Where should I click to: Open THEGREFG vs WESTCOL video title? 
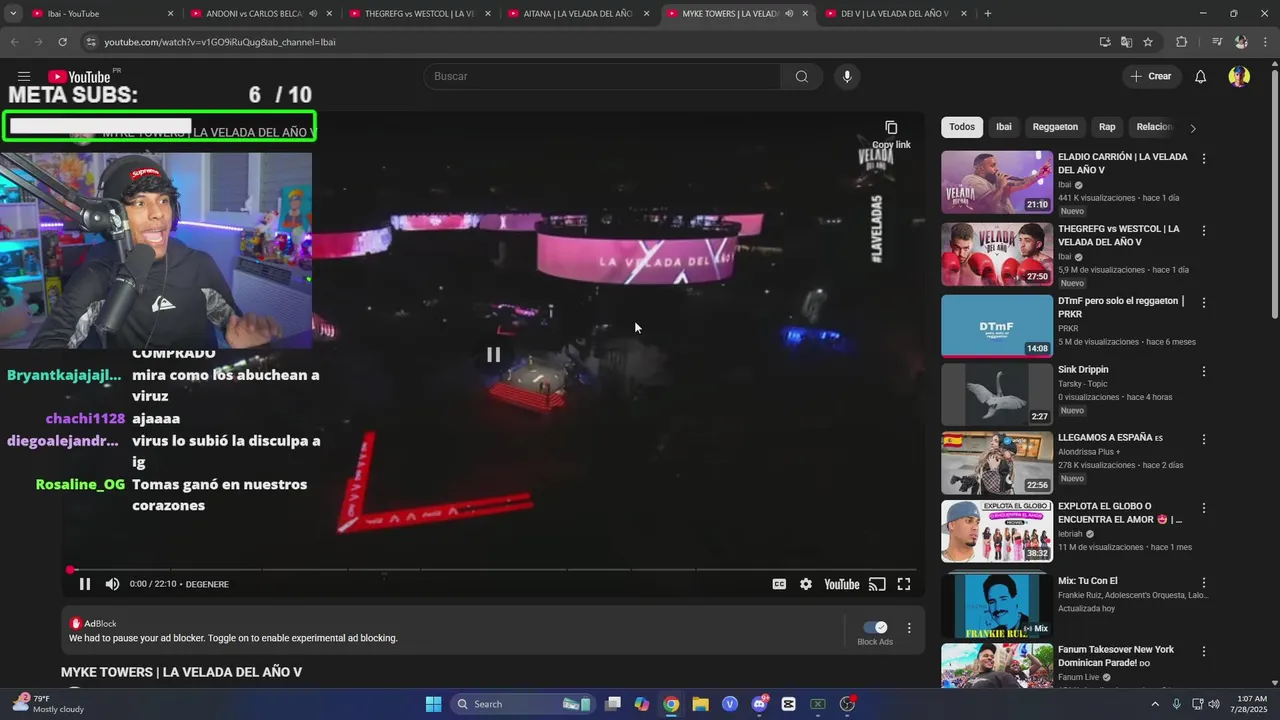1119,235
